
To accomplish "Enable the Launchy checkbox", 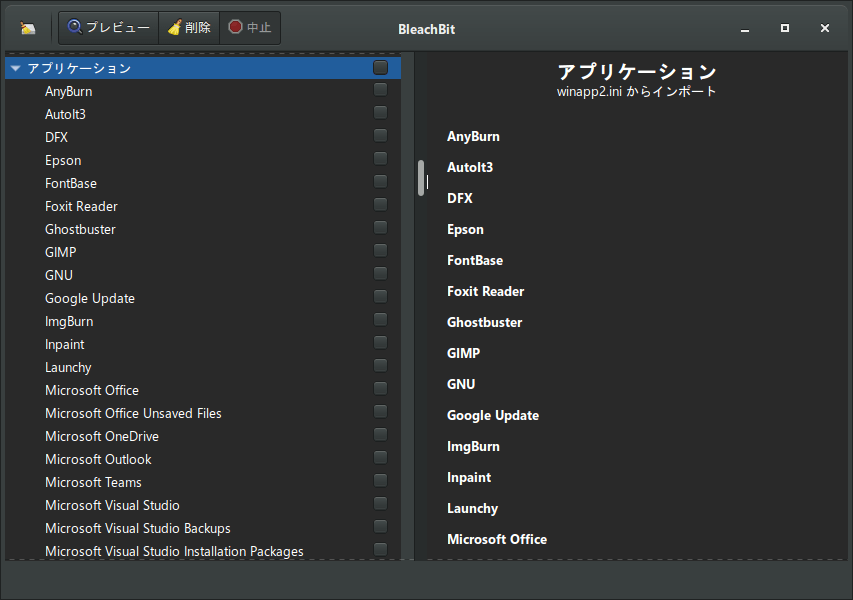I will click(380, 366).
